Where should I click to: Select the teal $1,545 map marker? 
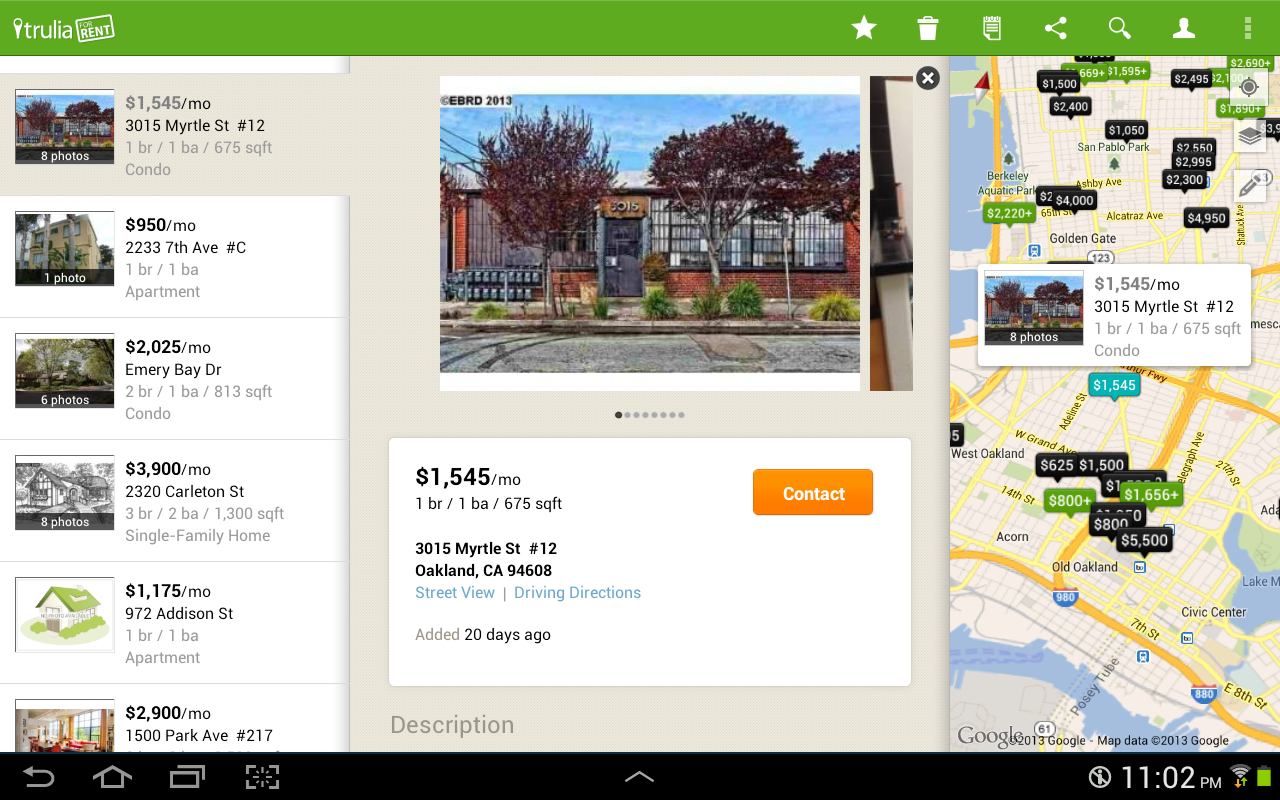[x=1114, y=387]
